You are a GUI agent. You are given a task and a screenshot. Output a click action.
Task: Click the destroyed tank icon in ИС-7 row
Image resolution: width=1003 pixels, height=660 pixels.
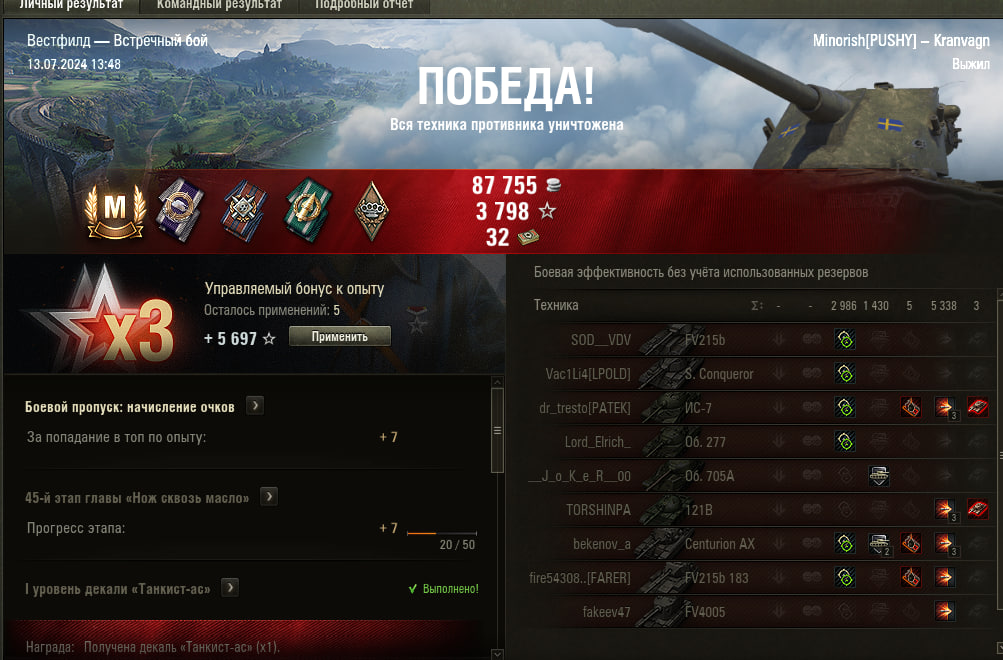pyautogui.click(x=977, y=407)
